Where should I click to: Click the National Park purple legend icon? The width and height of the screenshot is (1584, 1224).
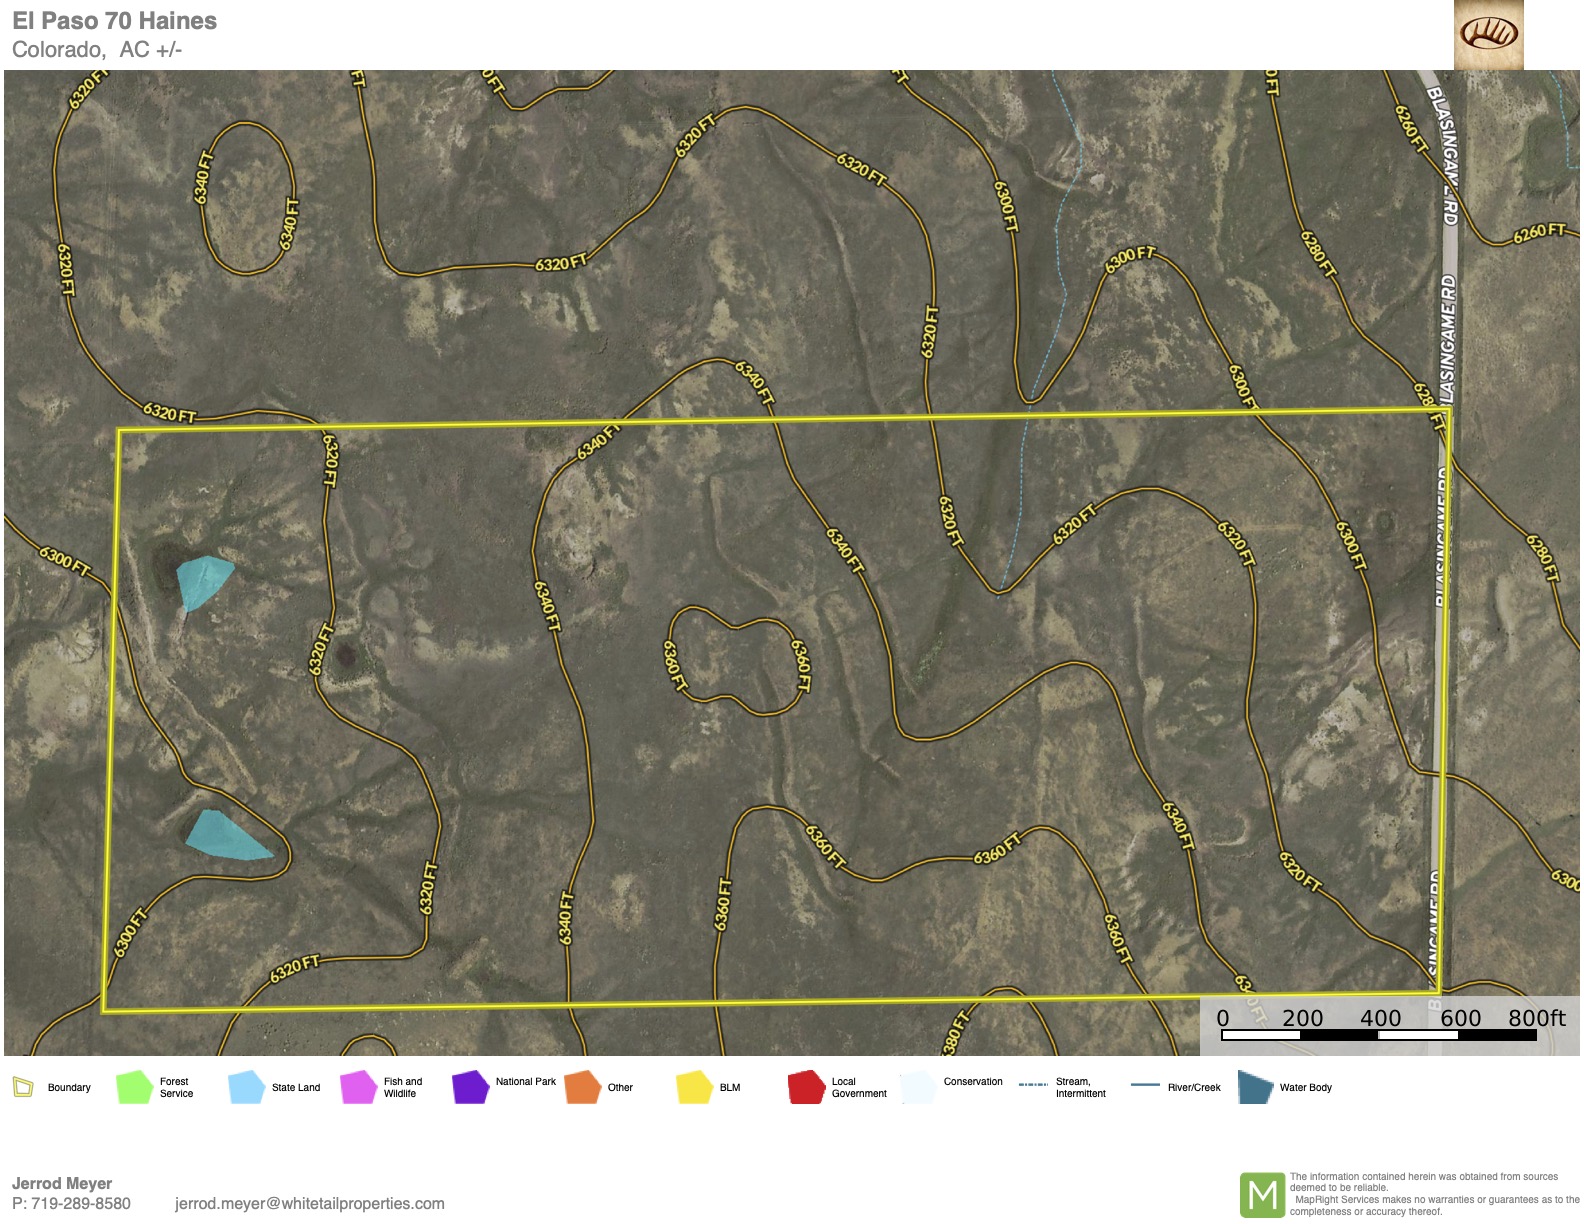click(470, 1087)
